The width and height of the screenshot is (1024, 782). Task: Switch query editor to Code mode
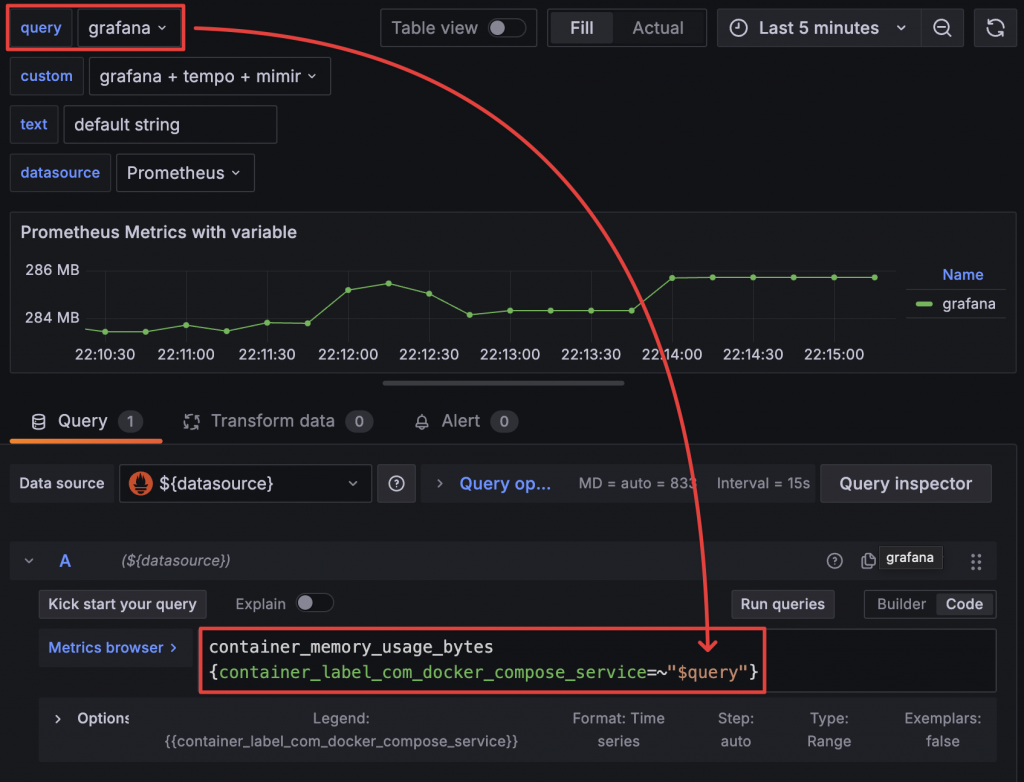[x=964, y=604]
